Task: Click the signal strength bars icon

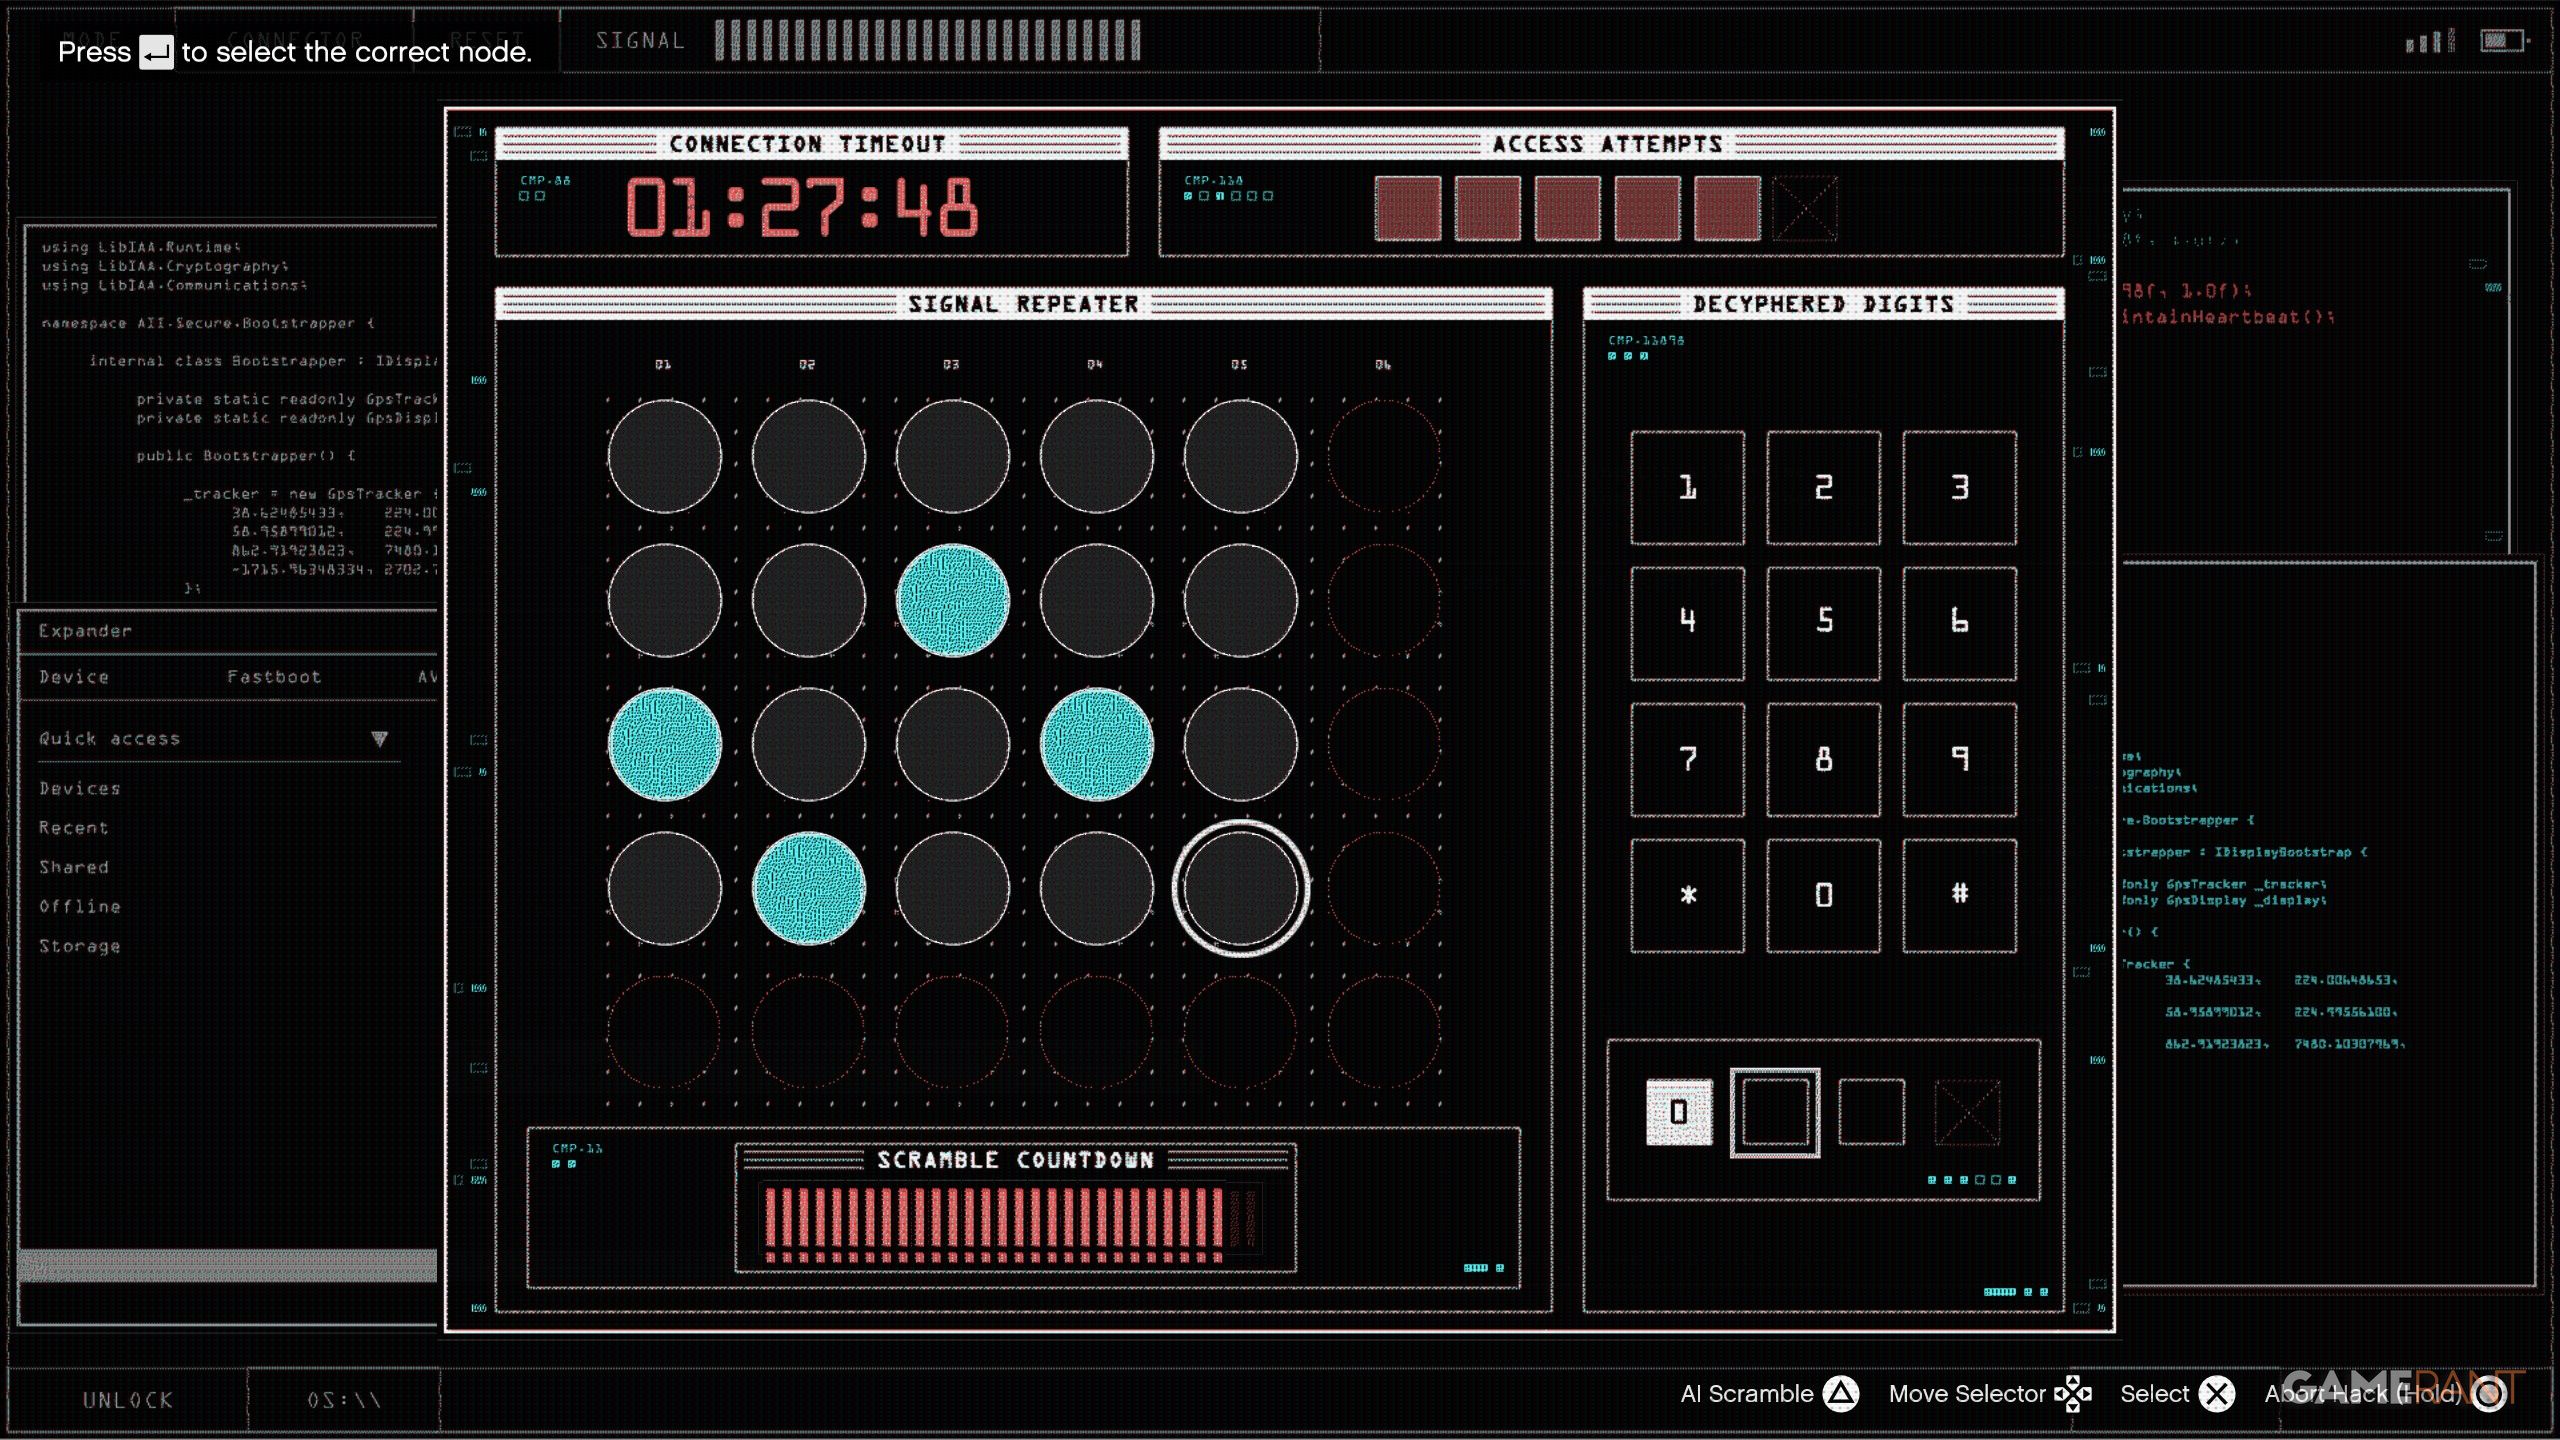Action: (2430, 41)
